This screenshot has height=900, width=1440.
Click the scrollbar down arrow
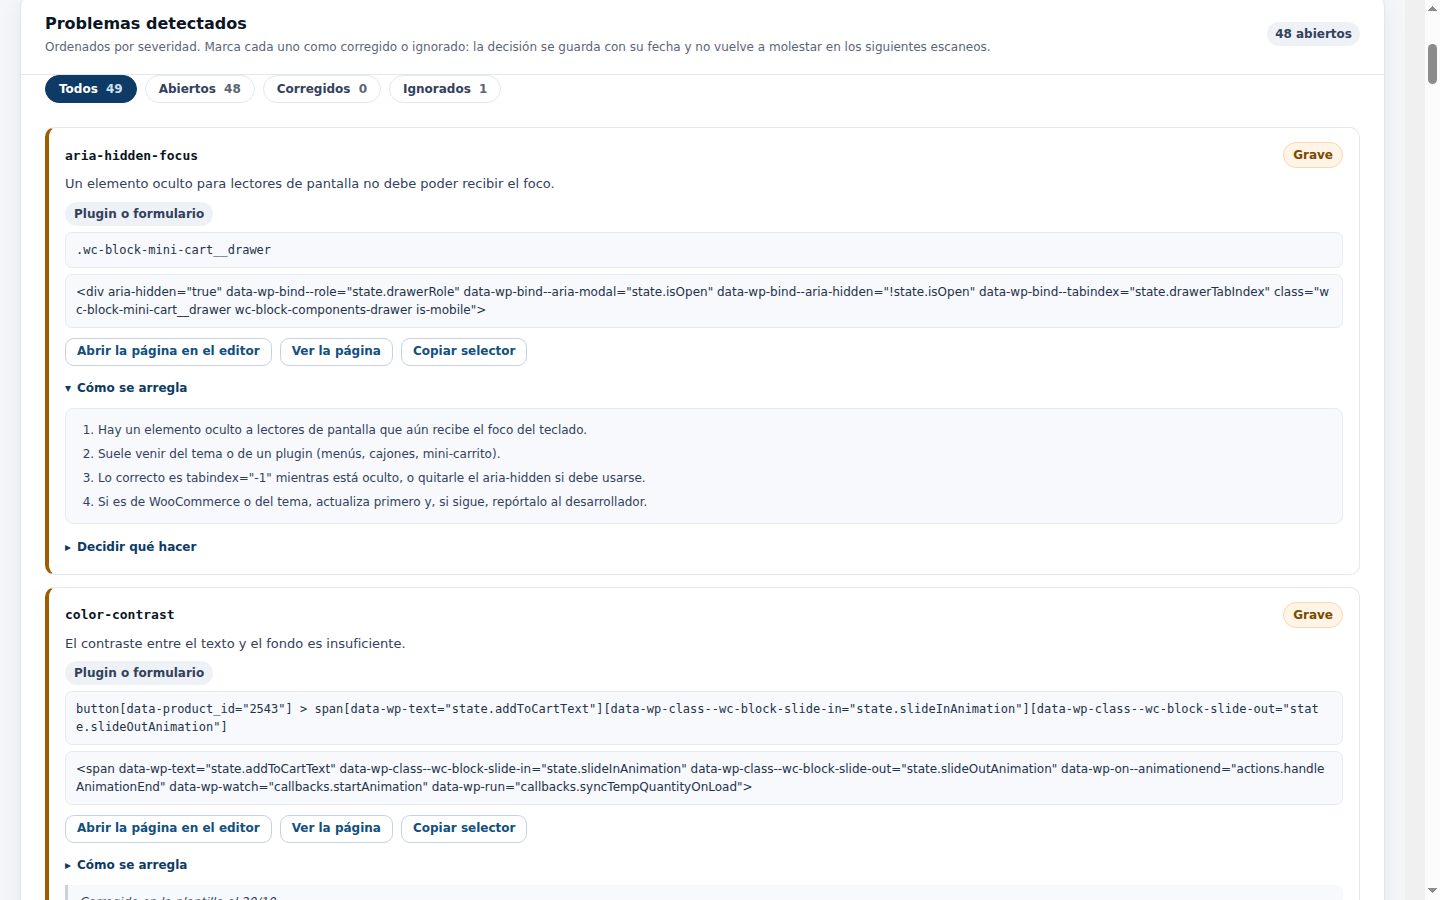(x=1432, y=890)
